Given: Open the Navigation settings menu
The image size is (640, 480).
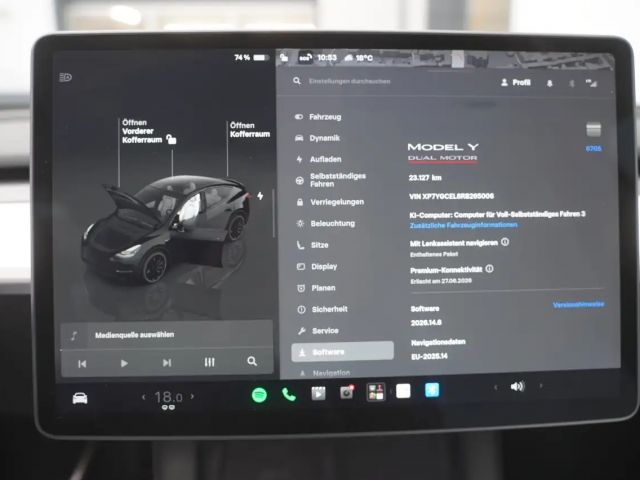Looking at the screenshot, I should click(325, 373).
